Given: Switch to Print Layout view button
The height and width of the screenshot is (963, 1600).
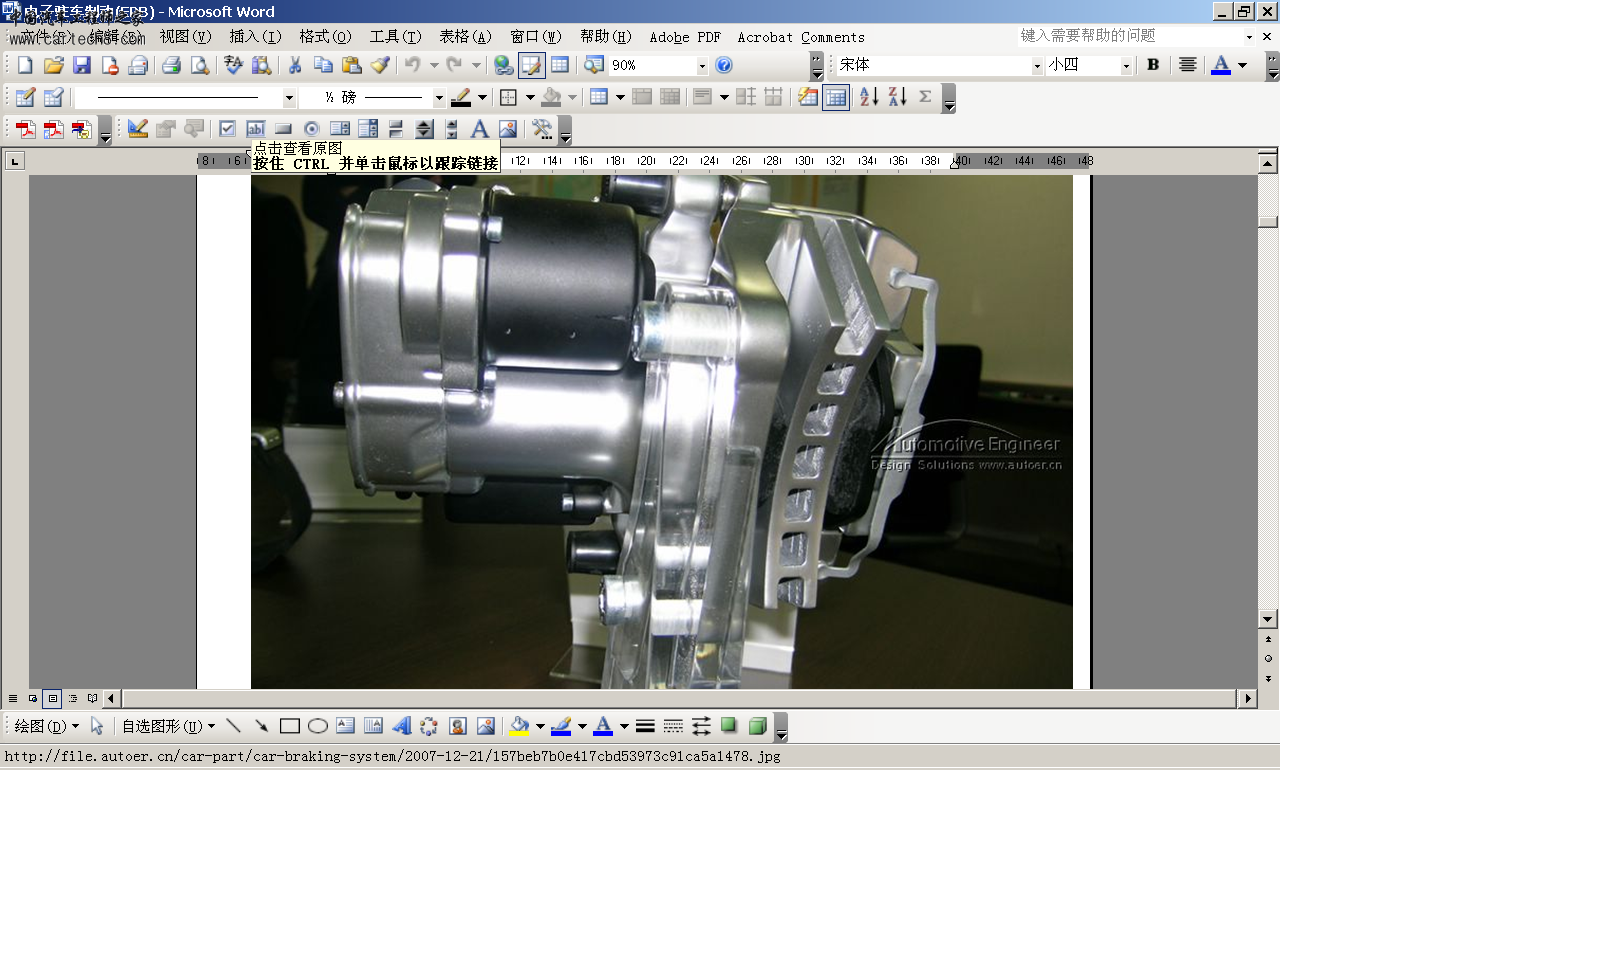Looking at the screenshot, I should tap(53, 699).
